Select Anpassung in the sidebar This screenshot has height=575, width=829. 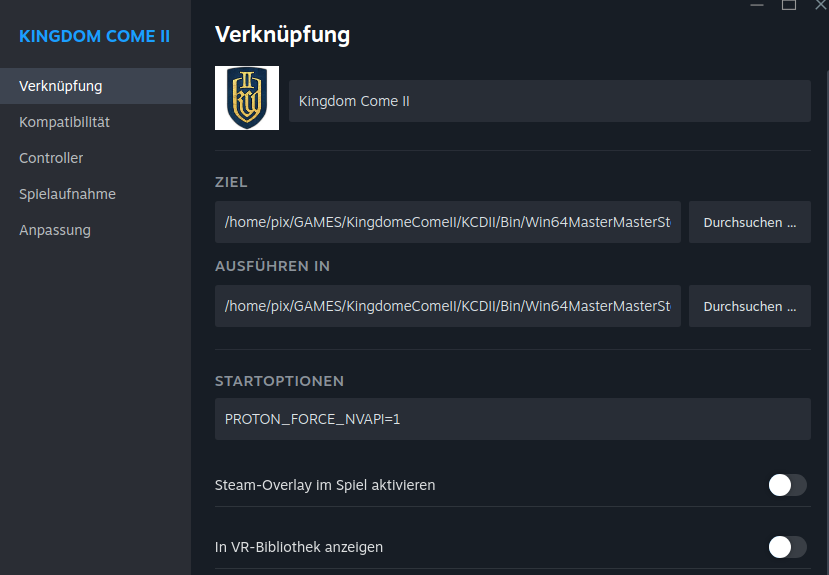55,230
